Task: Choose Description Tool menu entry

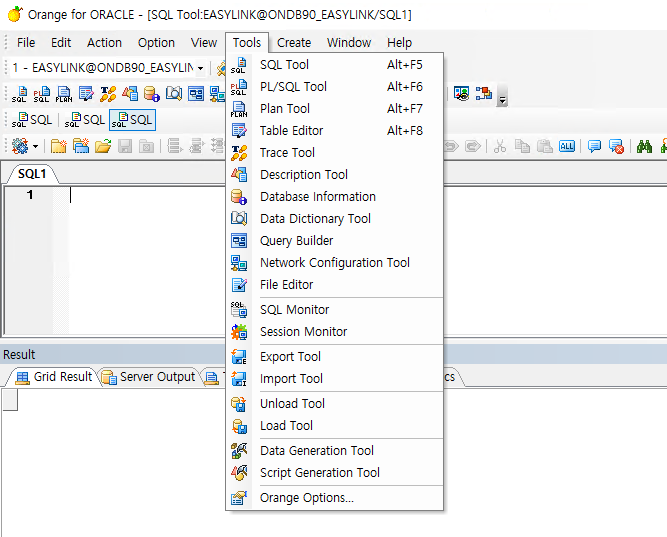Action: 334,174
